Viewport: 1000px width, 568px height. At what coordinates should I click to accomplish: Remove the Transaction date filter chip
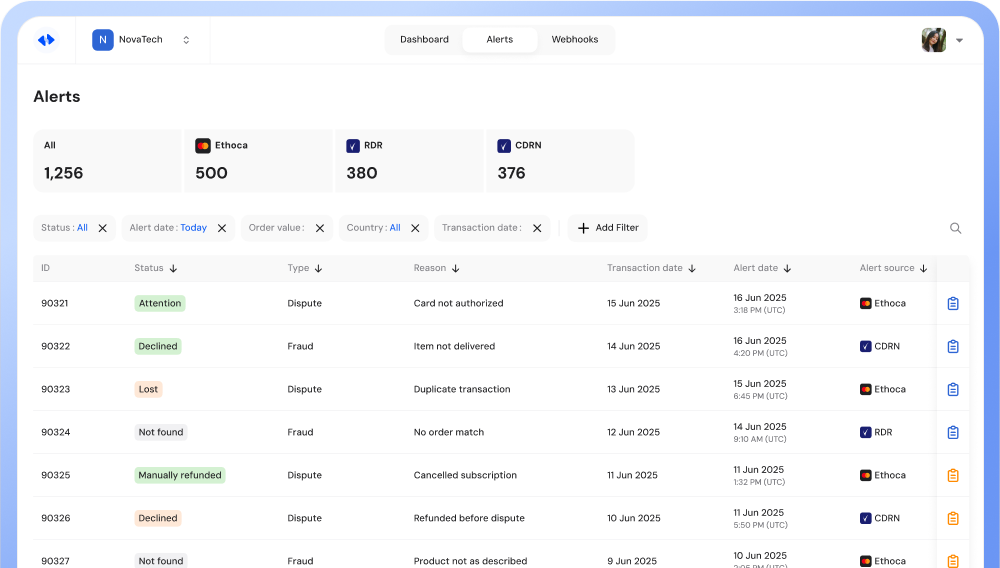click(x=537, y=228)
